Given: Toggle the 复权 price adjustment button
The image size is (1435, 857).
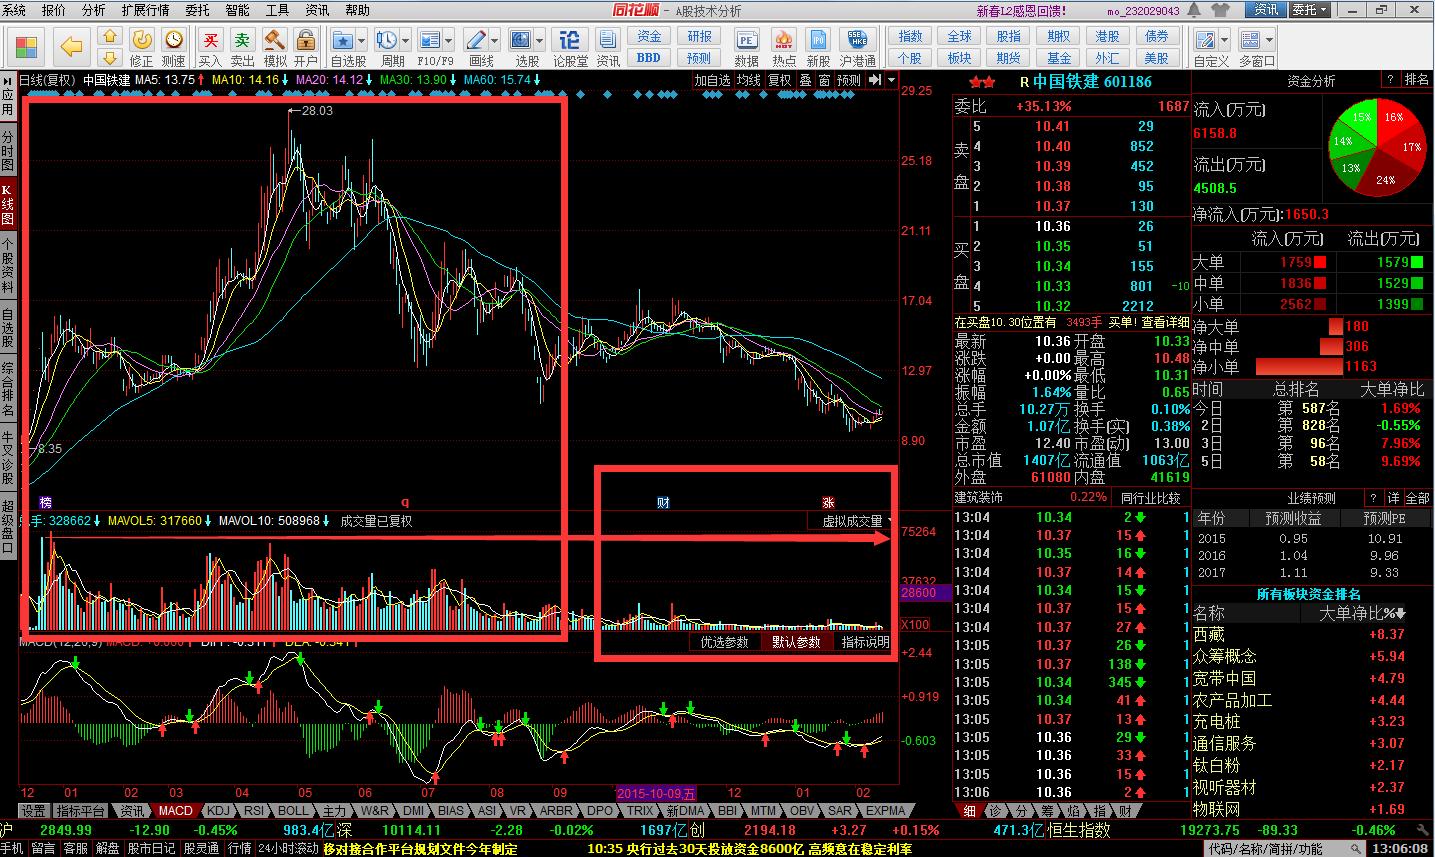Looking at the screenshot, I should (x=779, y=80).
